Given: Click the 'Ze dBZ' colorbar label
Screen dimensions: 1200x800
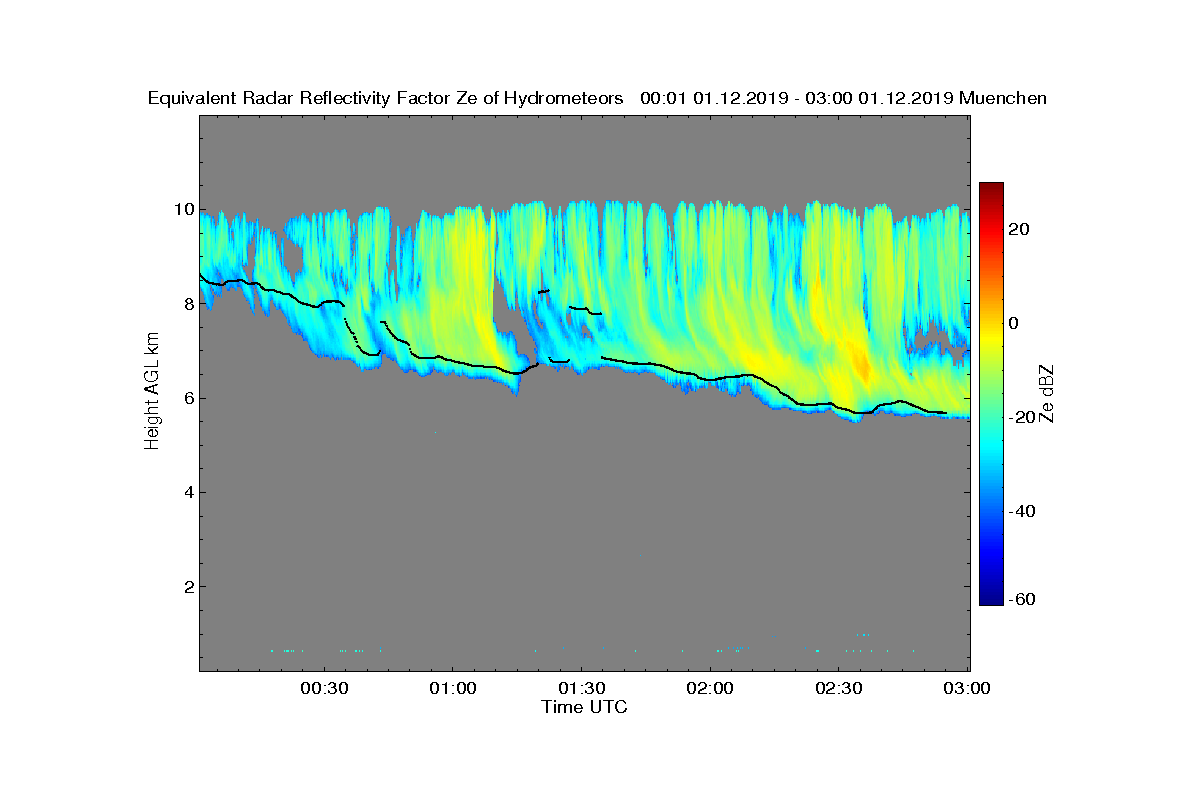Looking at the screenshot, I should pyautogui.click(x=1047, y=393).
